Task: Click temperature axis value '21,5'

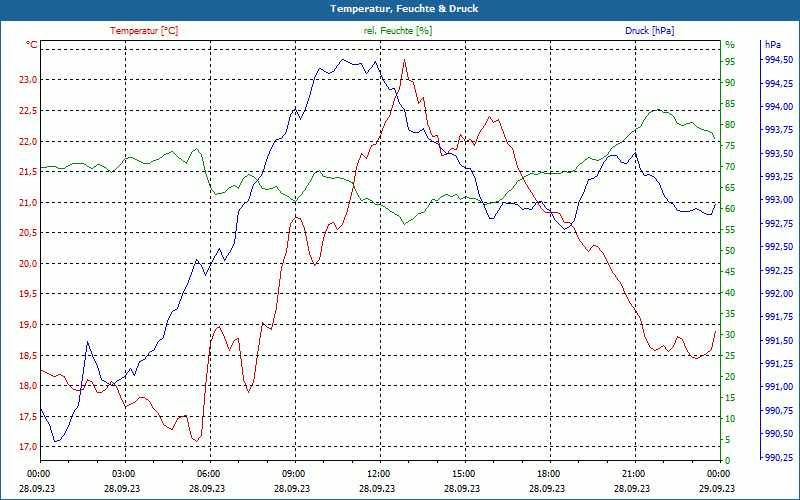Action: pyautogui.click(x=28, y=172)
